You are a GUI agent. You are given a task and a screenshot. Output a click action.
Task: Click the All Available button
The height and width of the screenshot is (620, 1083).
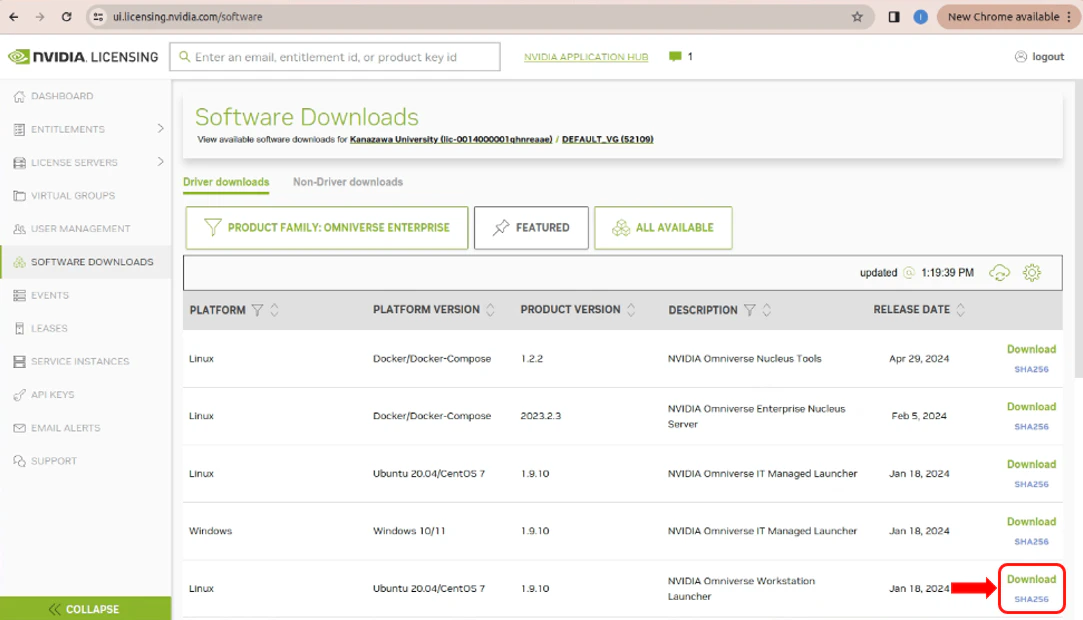coord(663,228)
